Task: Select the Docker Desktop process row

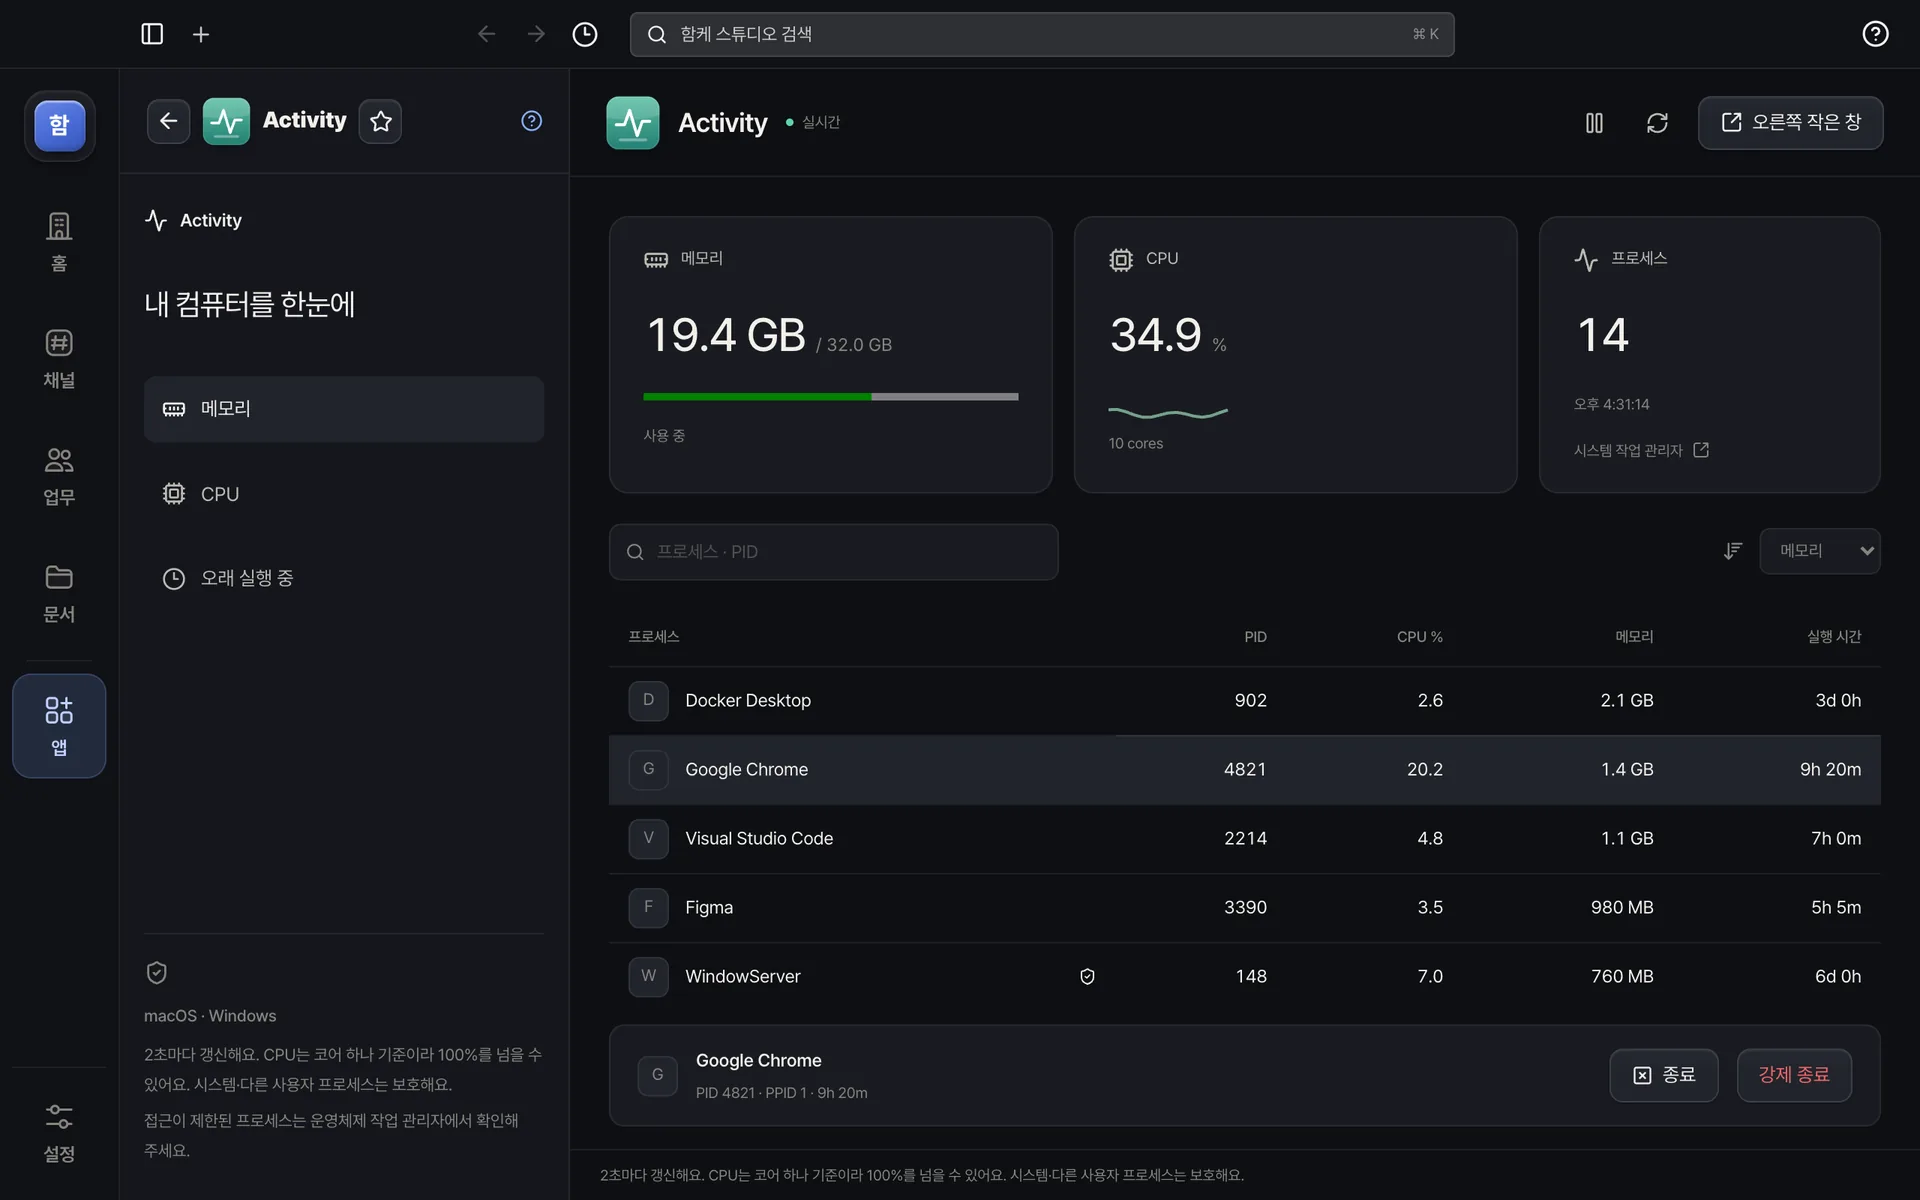Action: point(1244,701)
